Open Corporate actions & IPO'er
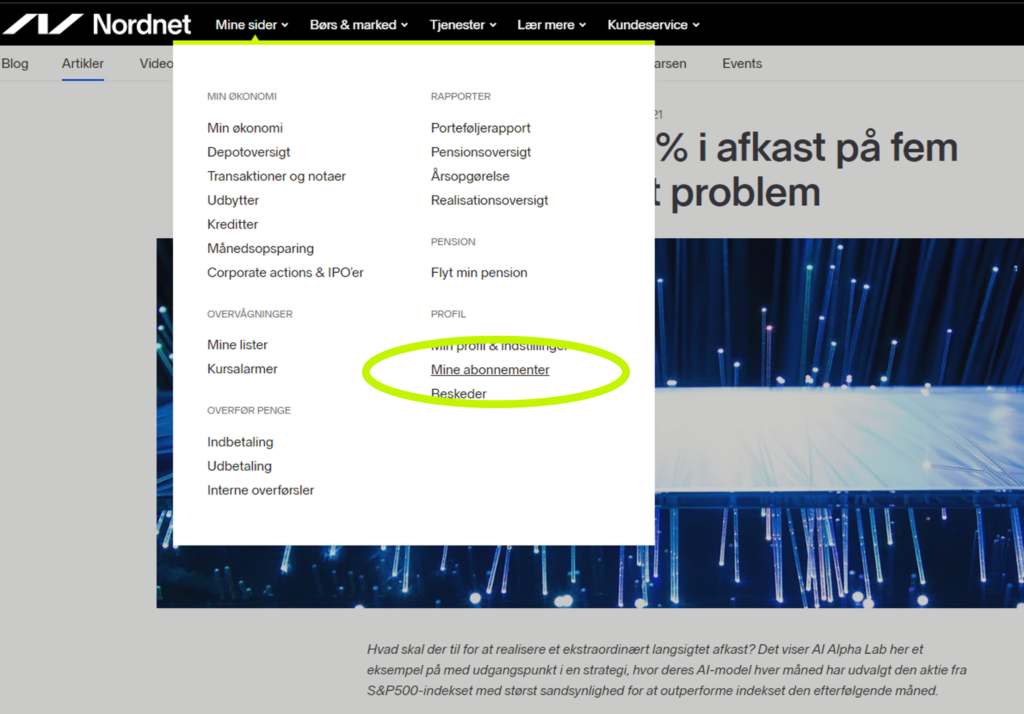This screenshot has width=1024, height=714. tap(285, 272)
